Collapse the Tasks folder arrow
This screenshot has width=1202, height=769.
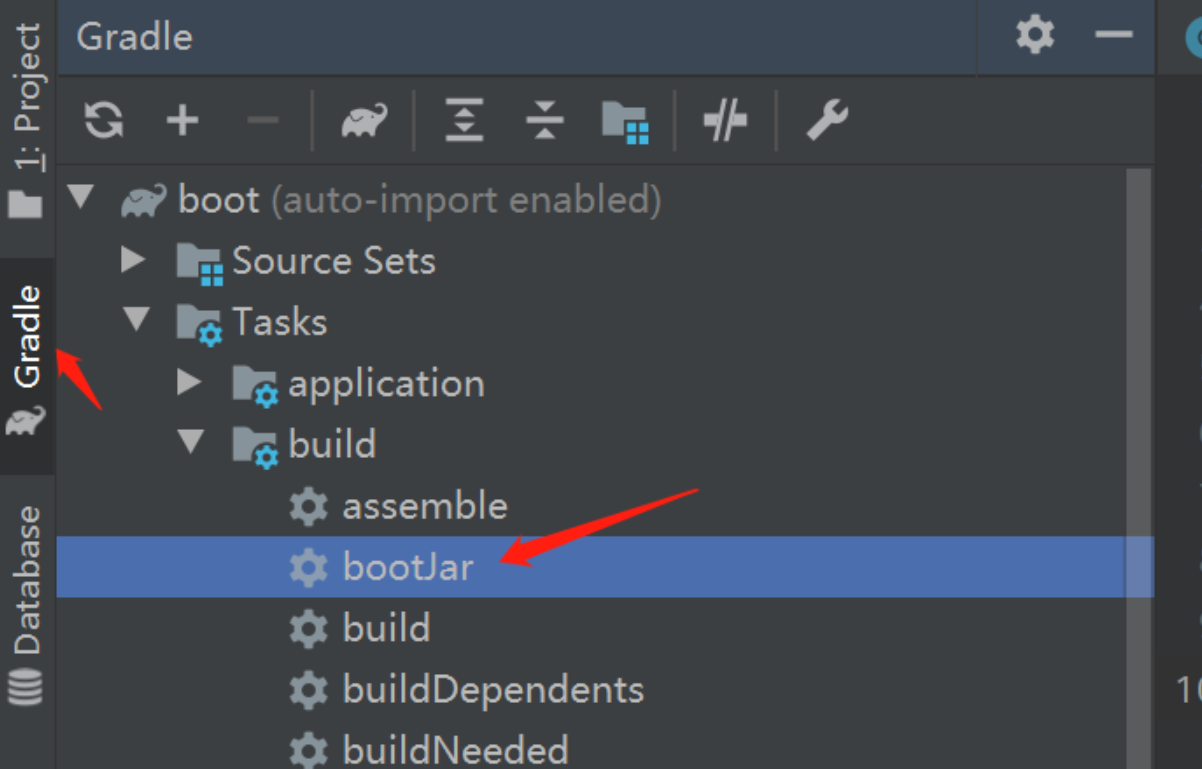pyautogui.click(x=136, y=321)
